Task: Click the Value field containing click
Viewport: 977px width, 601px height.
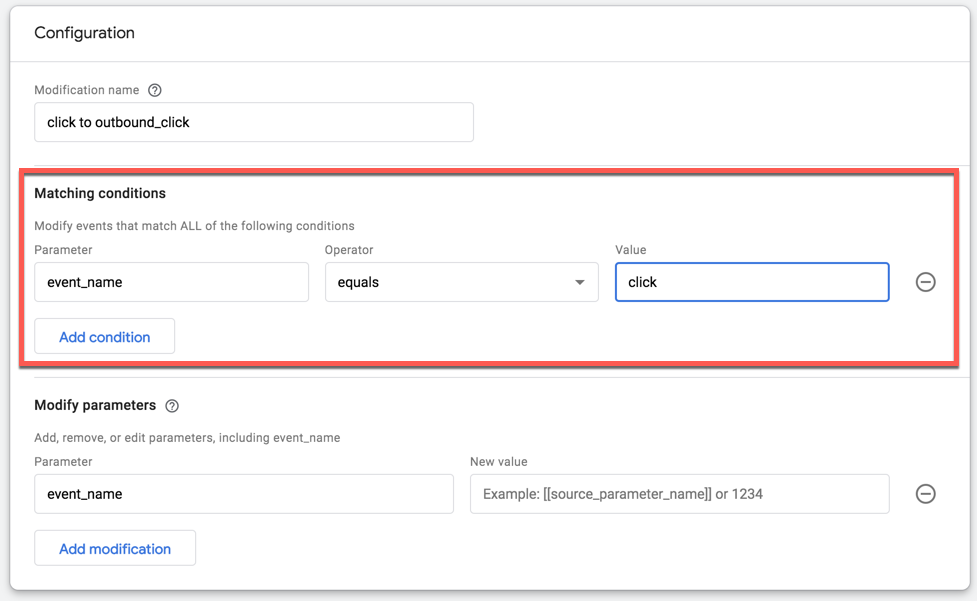Action: (752, 282)
